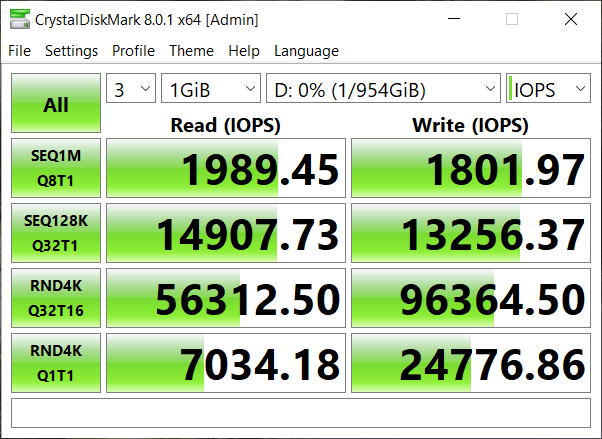Minimize the CrystalDiskMark window
602x439 pixels.
pos(454,19)
